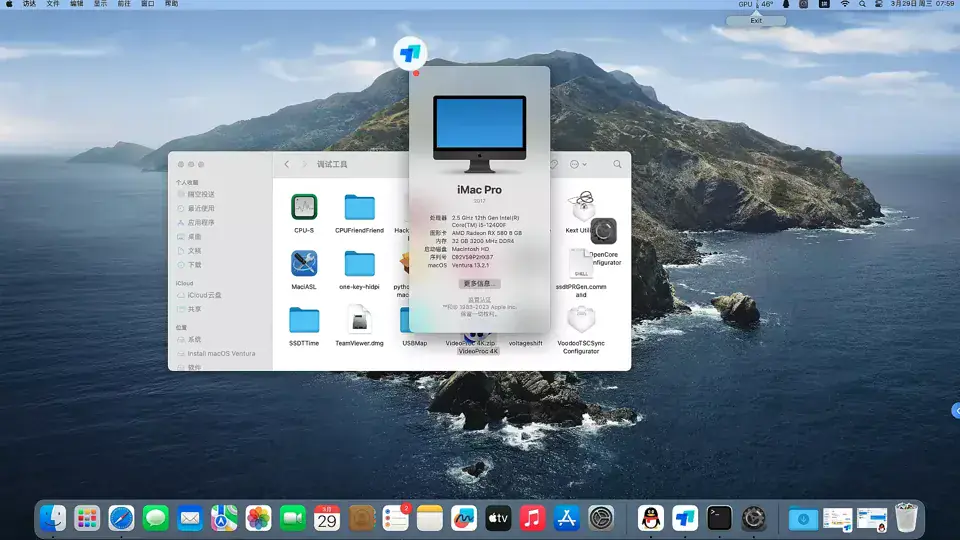Open the 帮助 (Help) menu
960x540 pixels.
(x=171, y=4)
